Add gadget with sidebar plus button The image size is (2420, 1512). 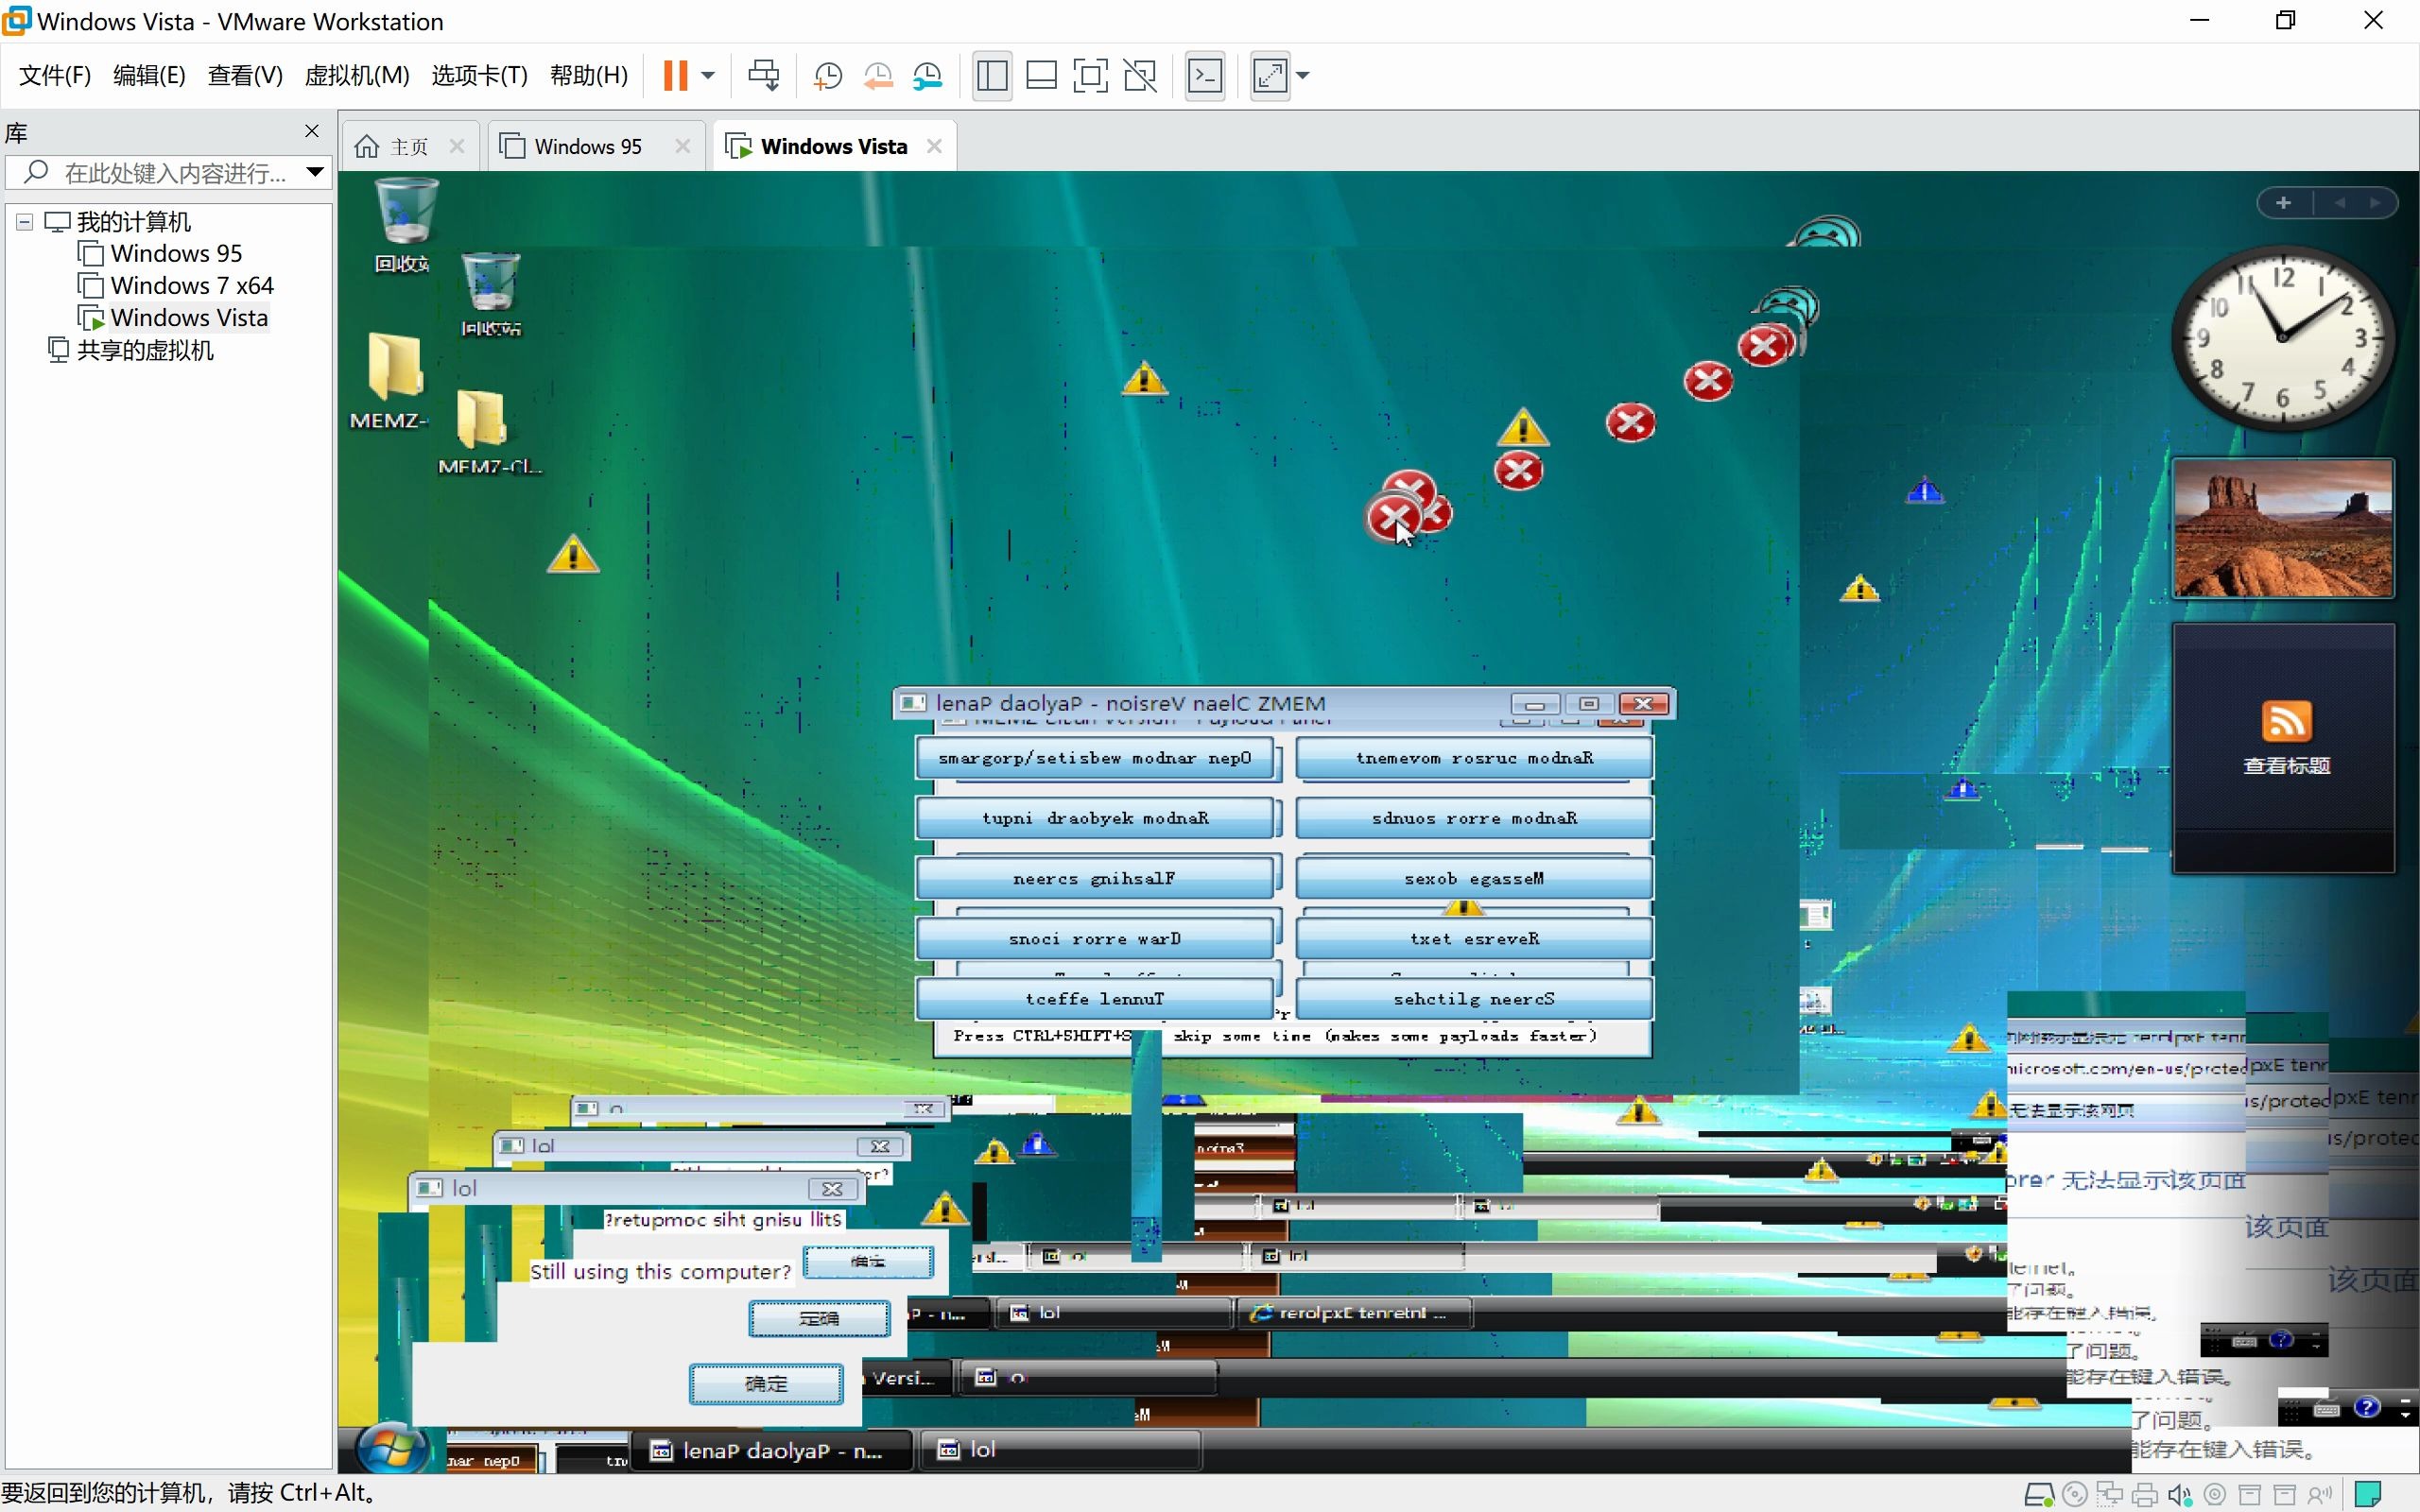click(x=2284, y=203)
